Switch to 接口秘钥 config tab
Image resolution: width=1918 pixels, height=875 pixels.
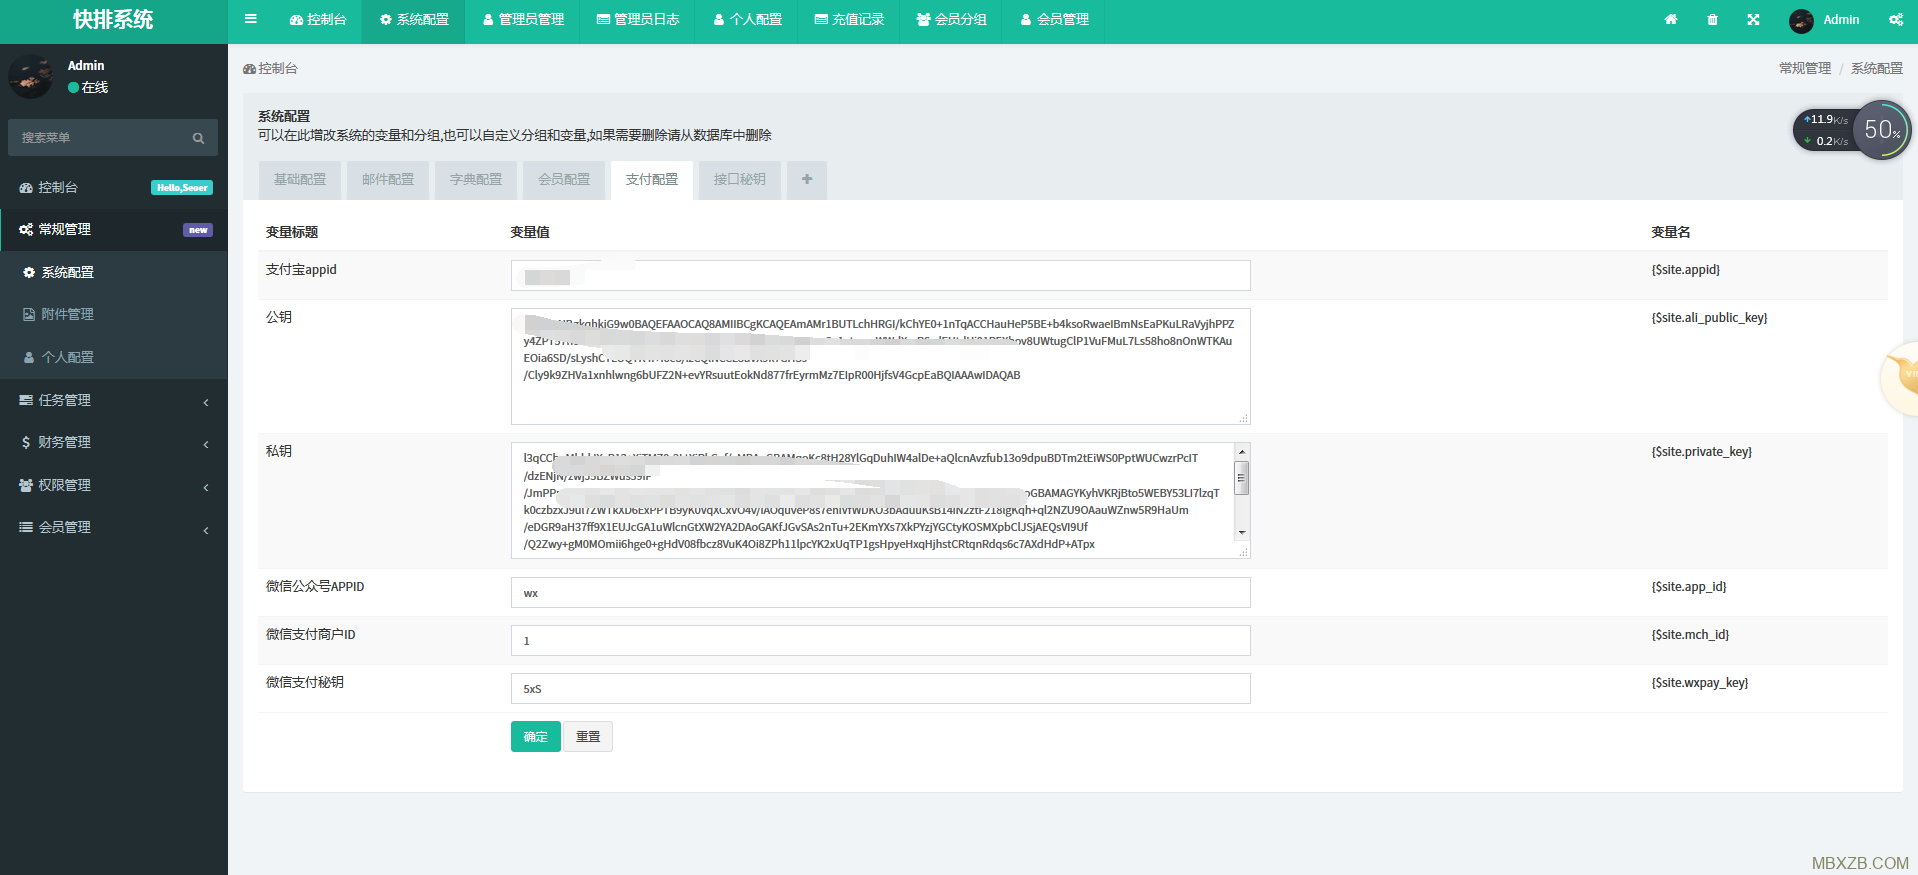click(740, 180)
